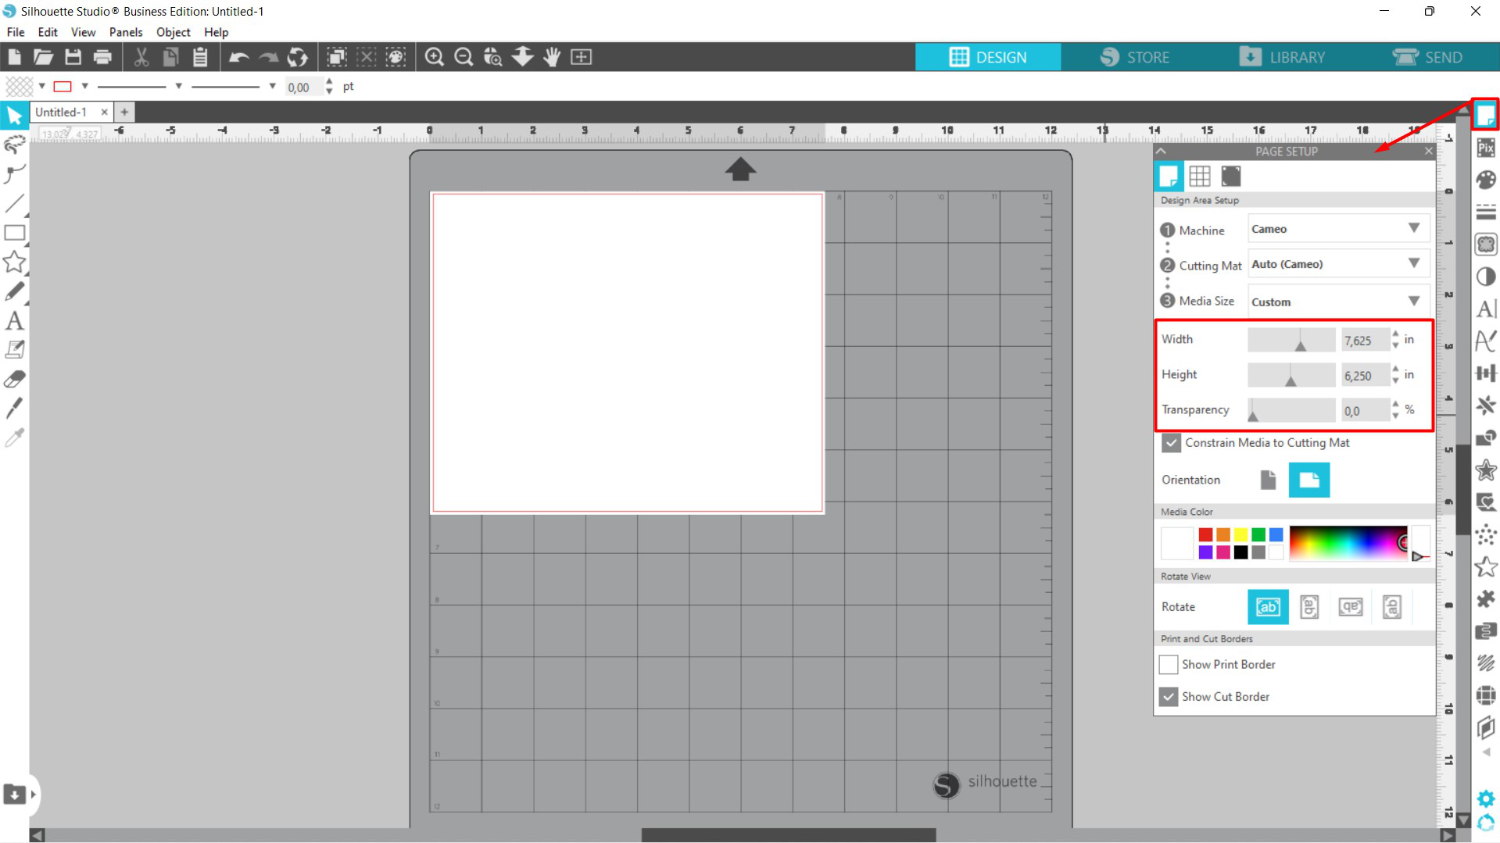The height and width of the screenshot is (843, 1500).
Task: Open the View menu
Action: pyautogui.click(x=83, y=32)
